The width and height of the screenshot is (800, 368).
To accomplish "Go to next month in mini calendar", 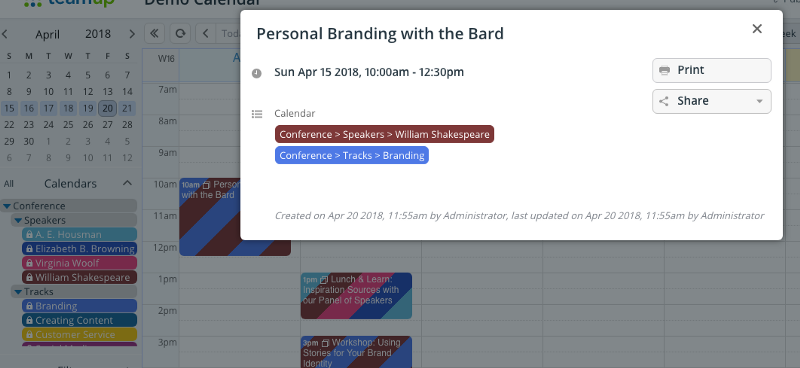I will point(132,34).
